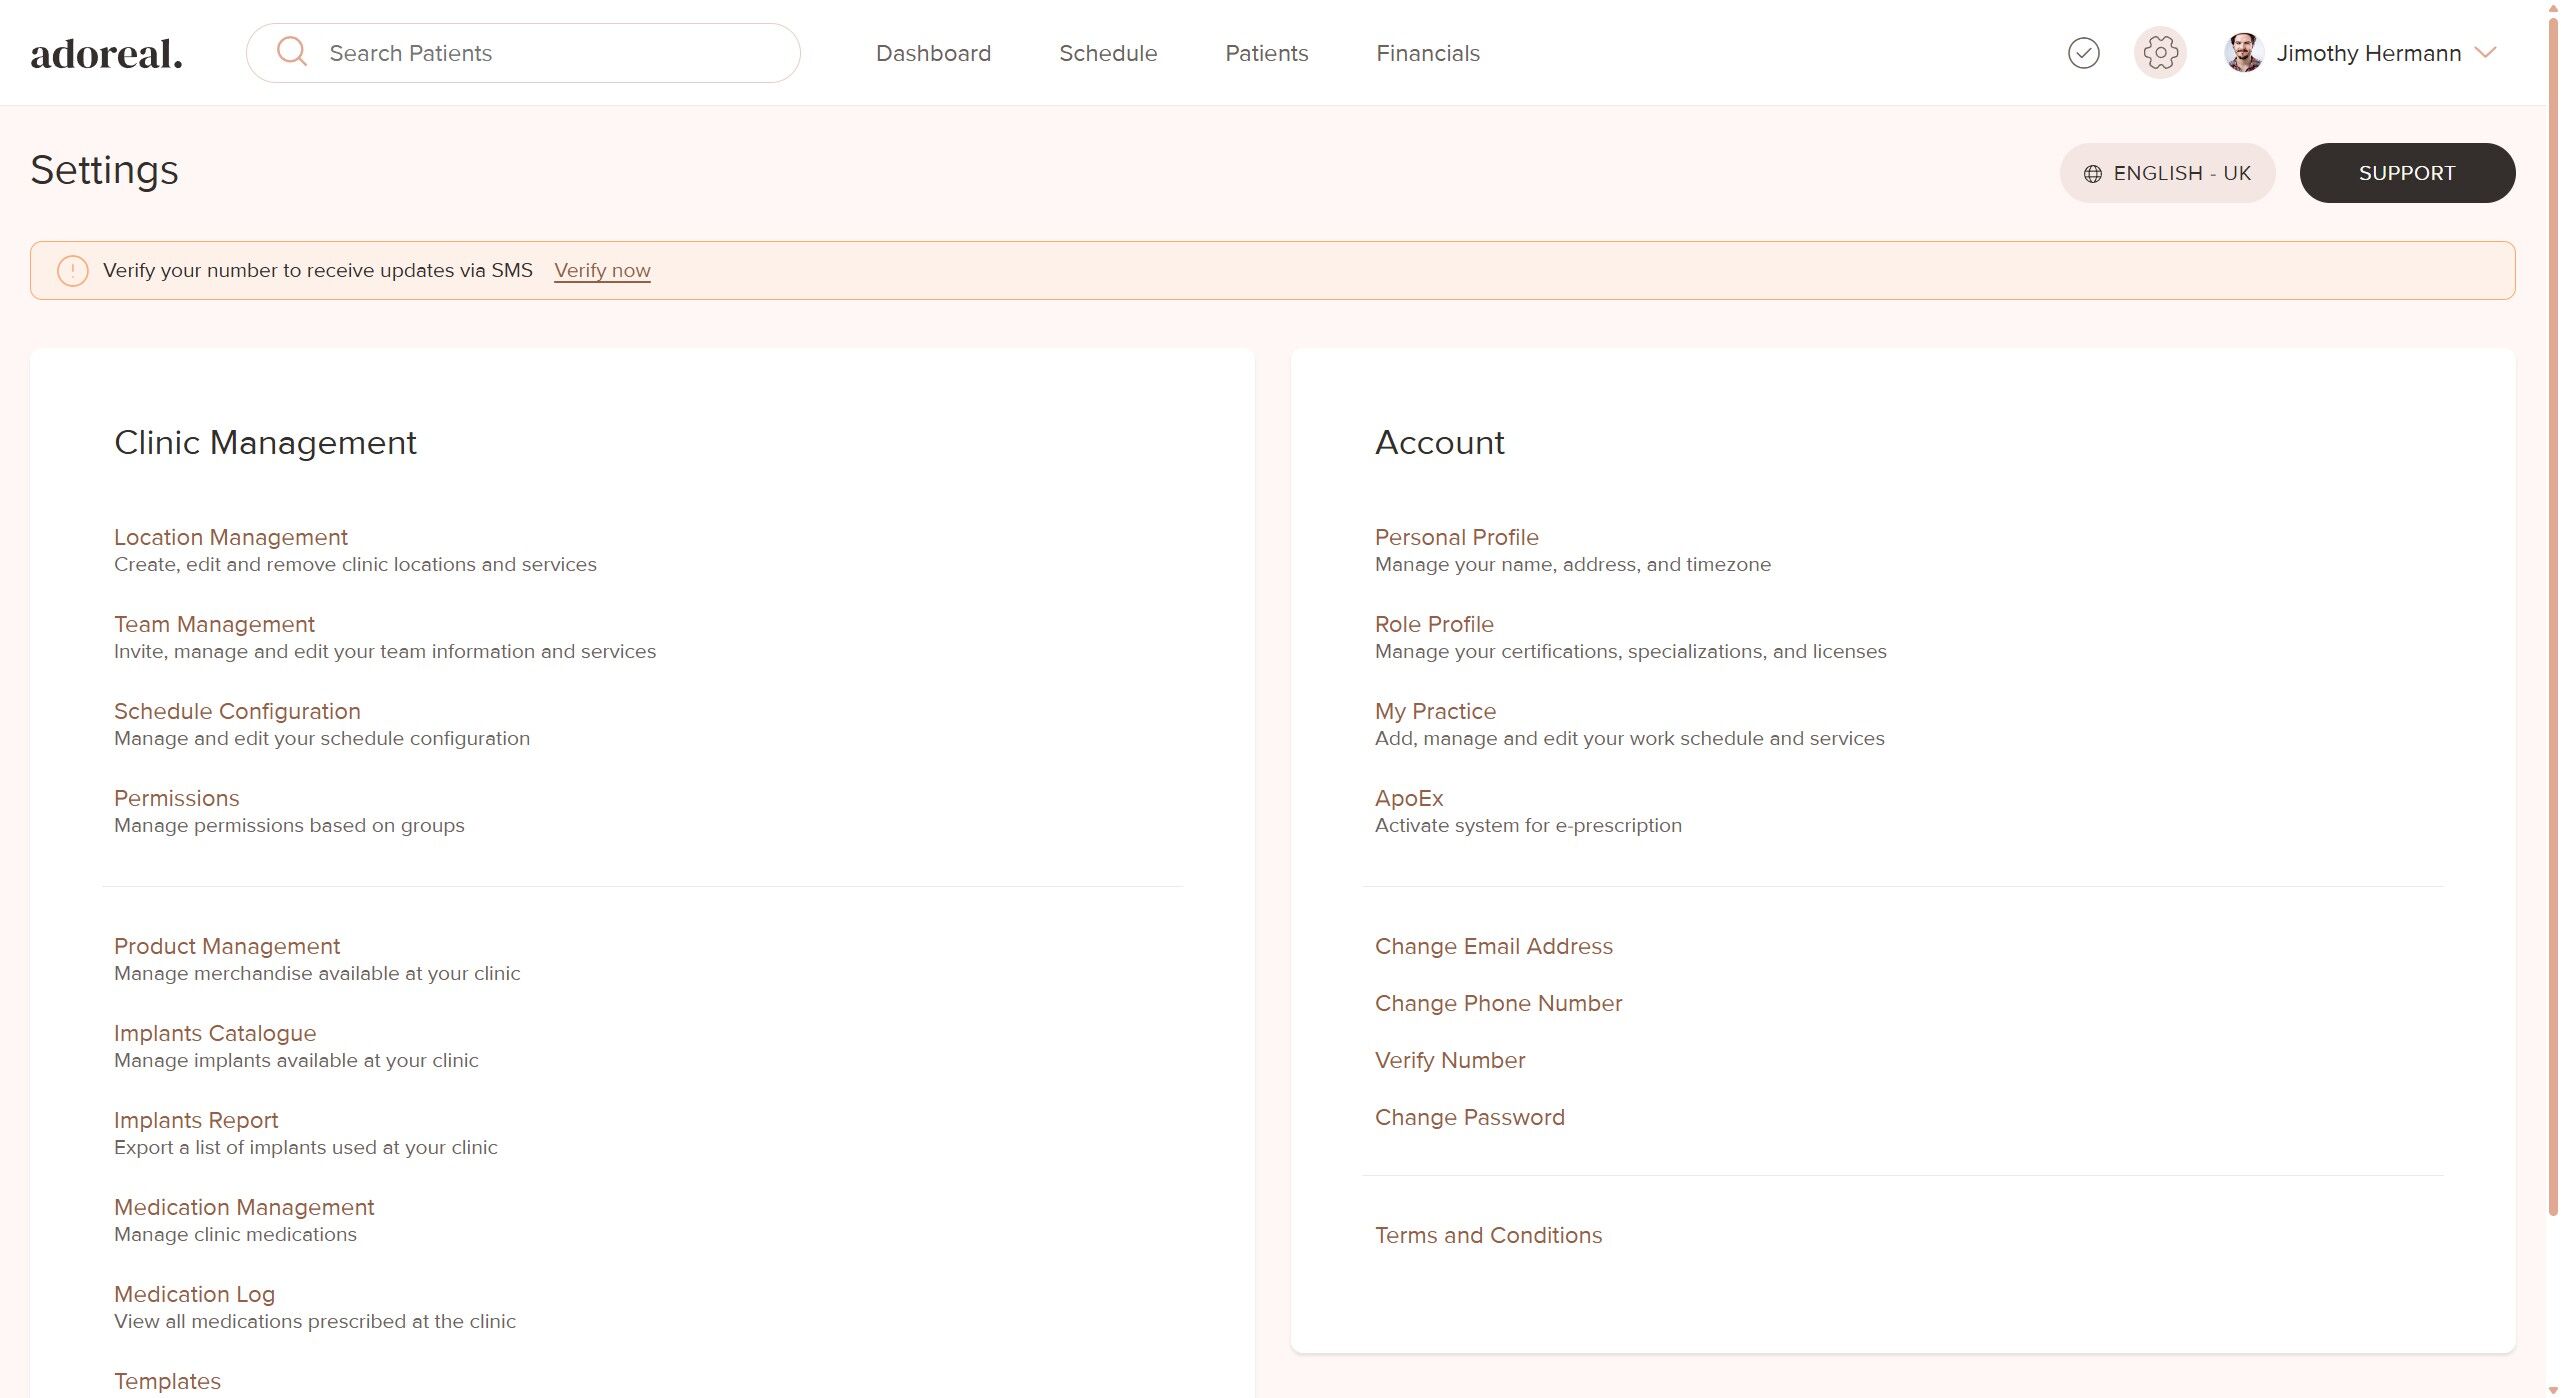
Task: Click the Verify now link
Action: pyautogui.click(x=602, y=271)
